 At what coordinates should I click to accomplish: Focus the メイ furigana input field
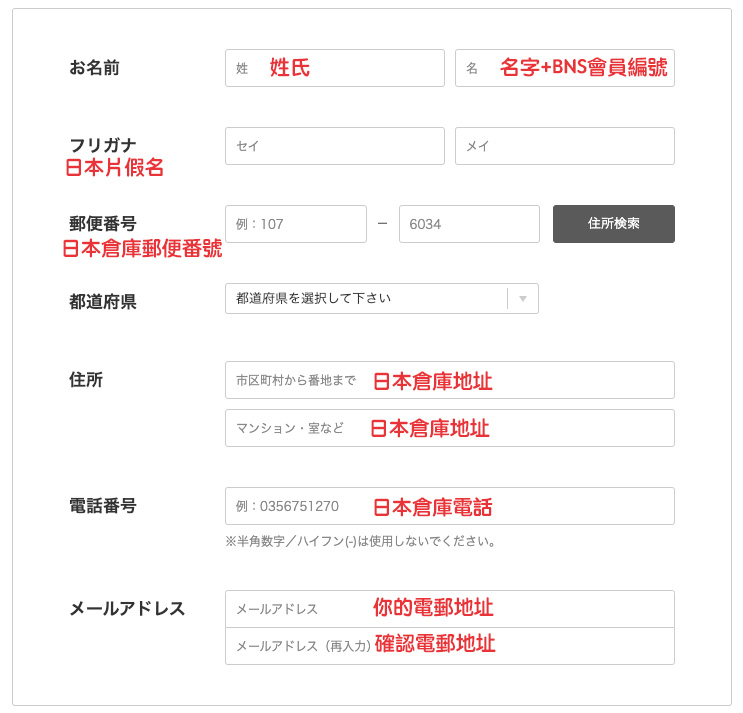564,146
